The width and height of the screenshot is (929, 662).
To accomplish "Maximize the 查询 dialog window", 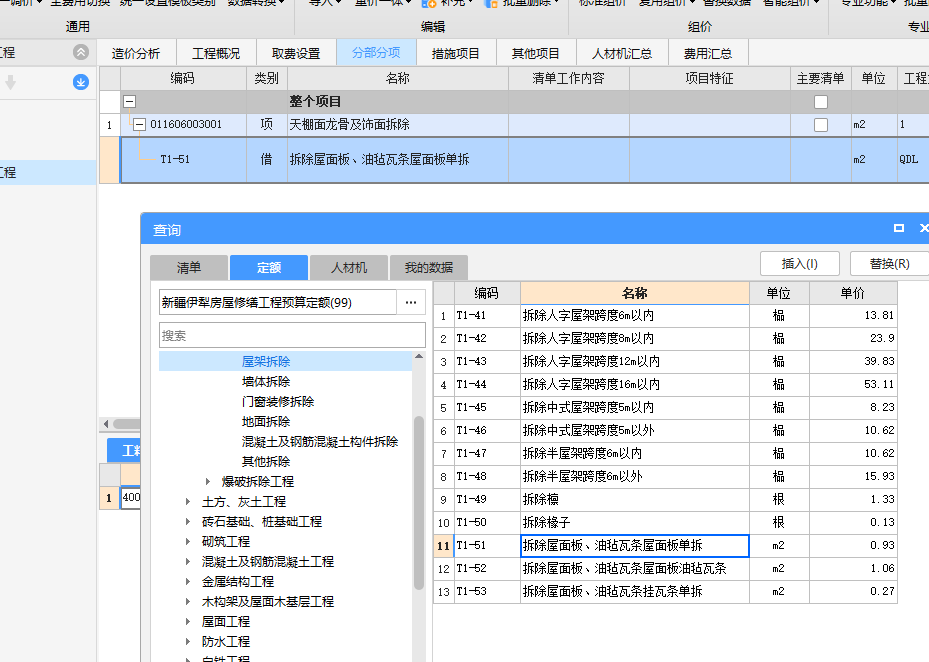I will tap(899, 228).
